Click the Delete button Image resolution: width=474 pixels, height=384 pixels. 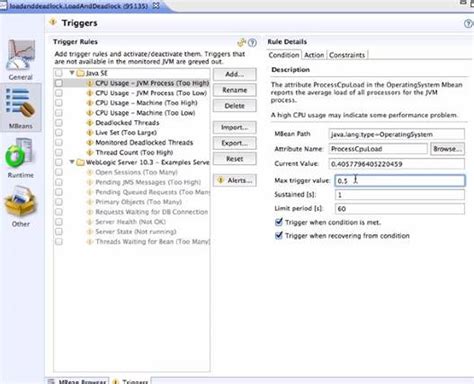(235, 106)
